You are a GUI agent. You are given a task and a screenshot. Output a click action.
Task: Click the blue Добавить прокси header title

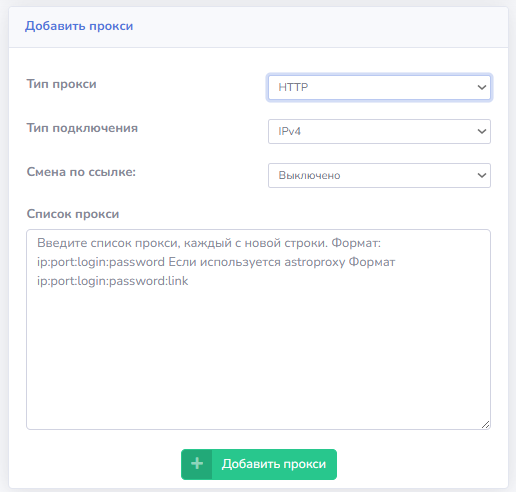(79, 26)
